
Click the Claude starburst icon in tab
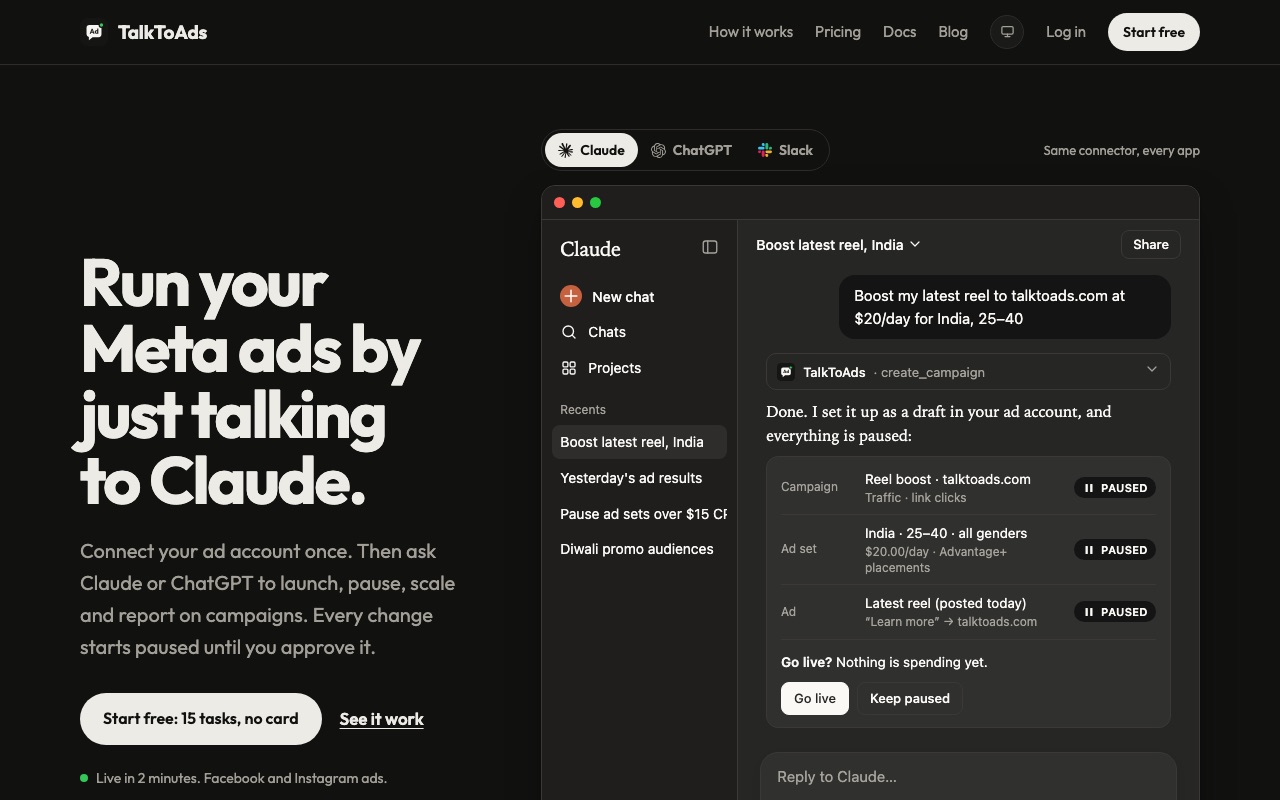[x=566, y=150]
